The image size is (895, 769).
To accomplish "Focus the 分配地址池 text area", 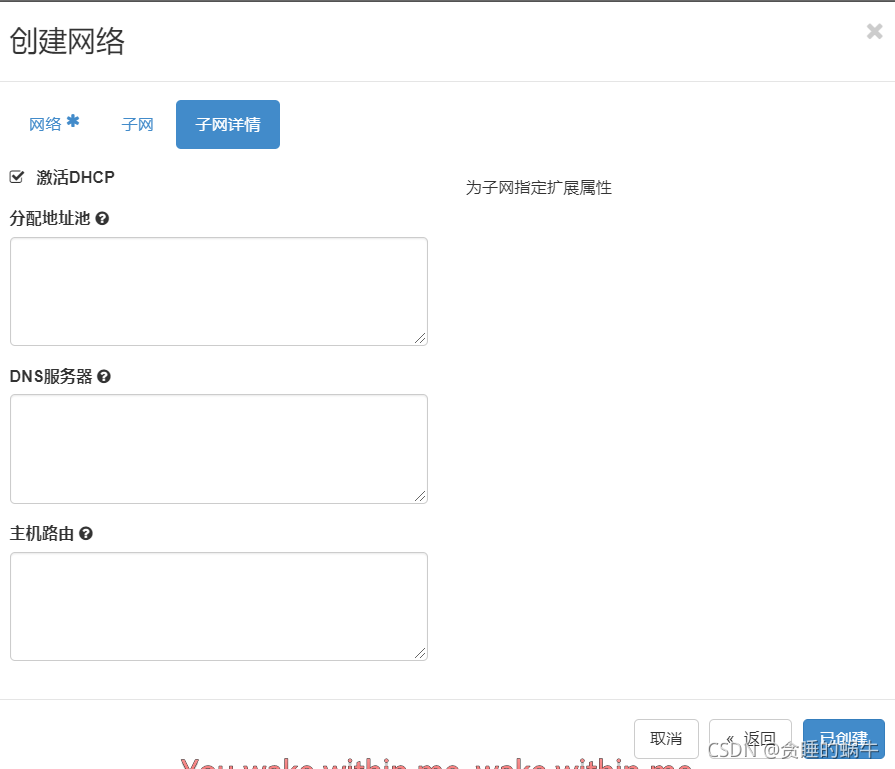I will pyautogui.click(x=219, y=292).
